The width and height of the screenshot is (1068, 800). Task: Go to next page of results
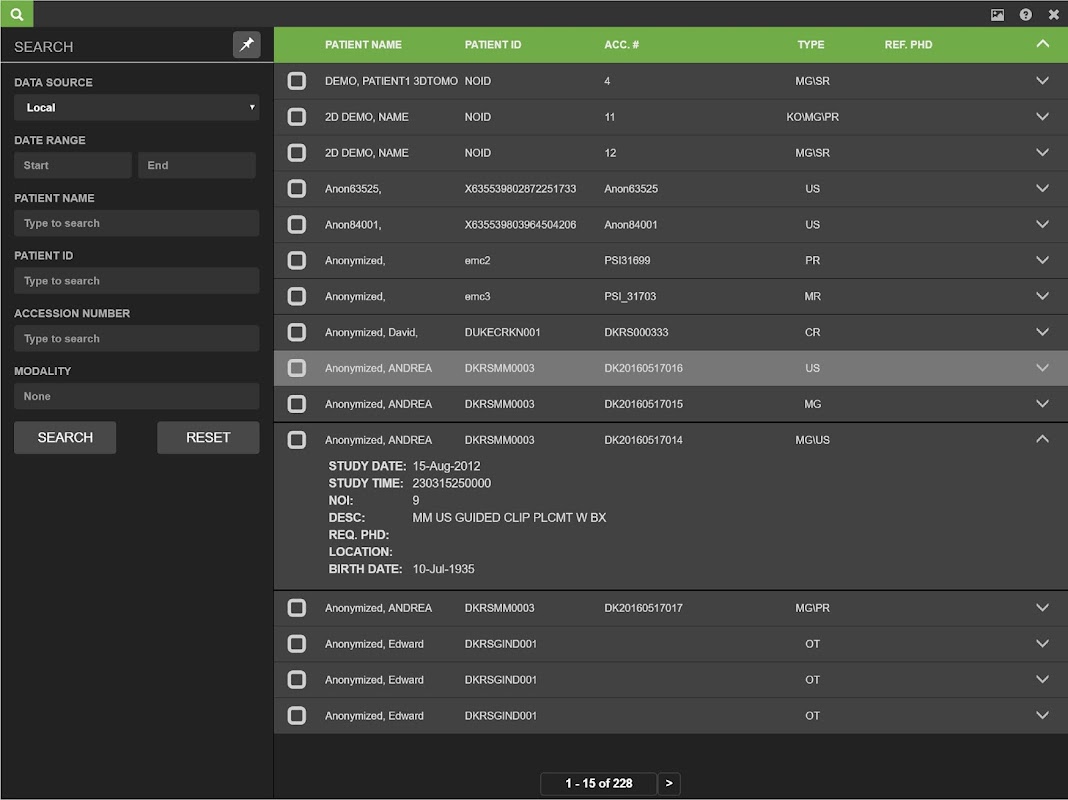click(669, 784)
